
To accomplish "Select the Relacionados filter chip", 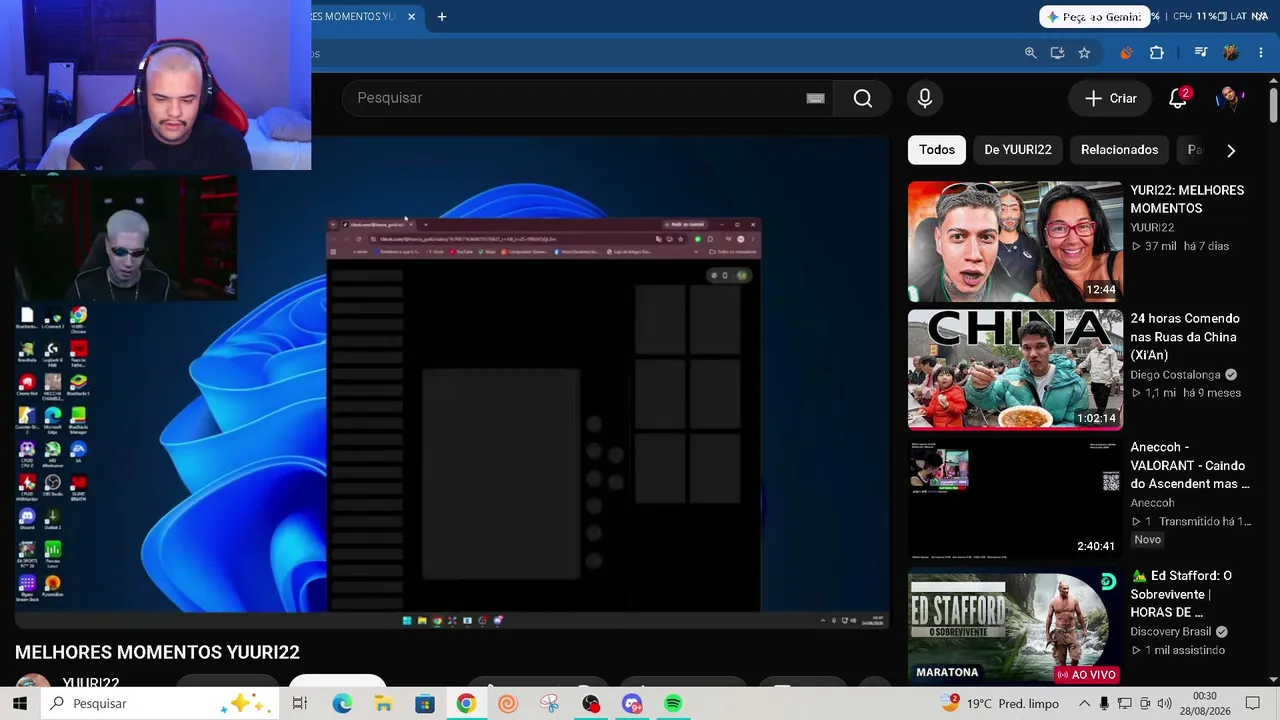I will coord(1119,150).
